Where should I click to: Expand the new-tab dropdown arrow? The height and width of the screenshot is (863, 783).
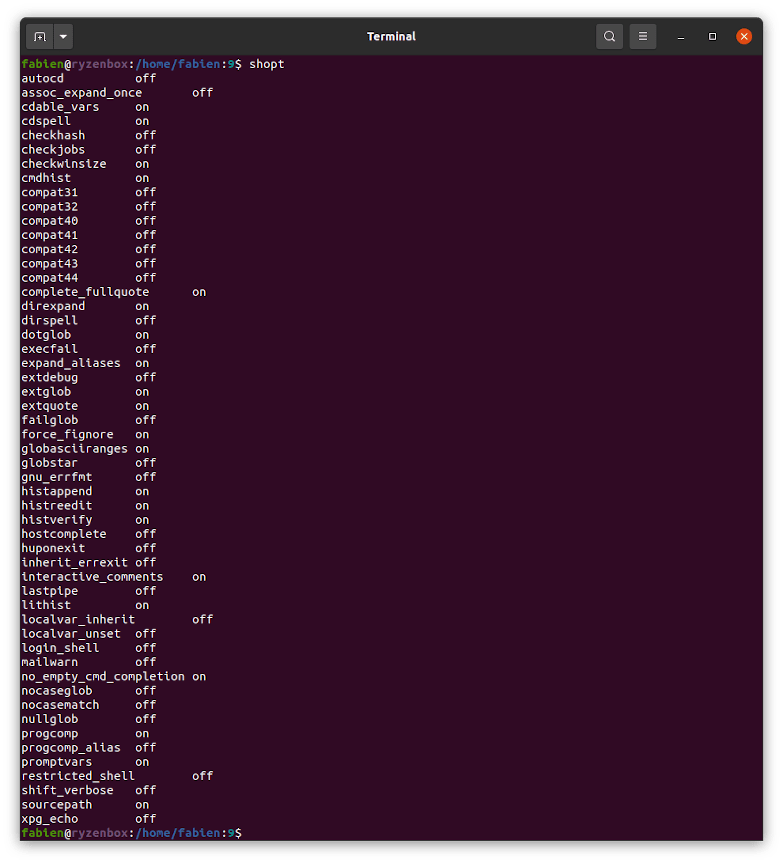coord(62,36)
